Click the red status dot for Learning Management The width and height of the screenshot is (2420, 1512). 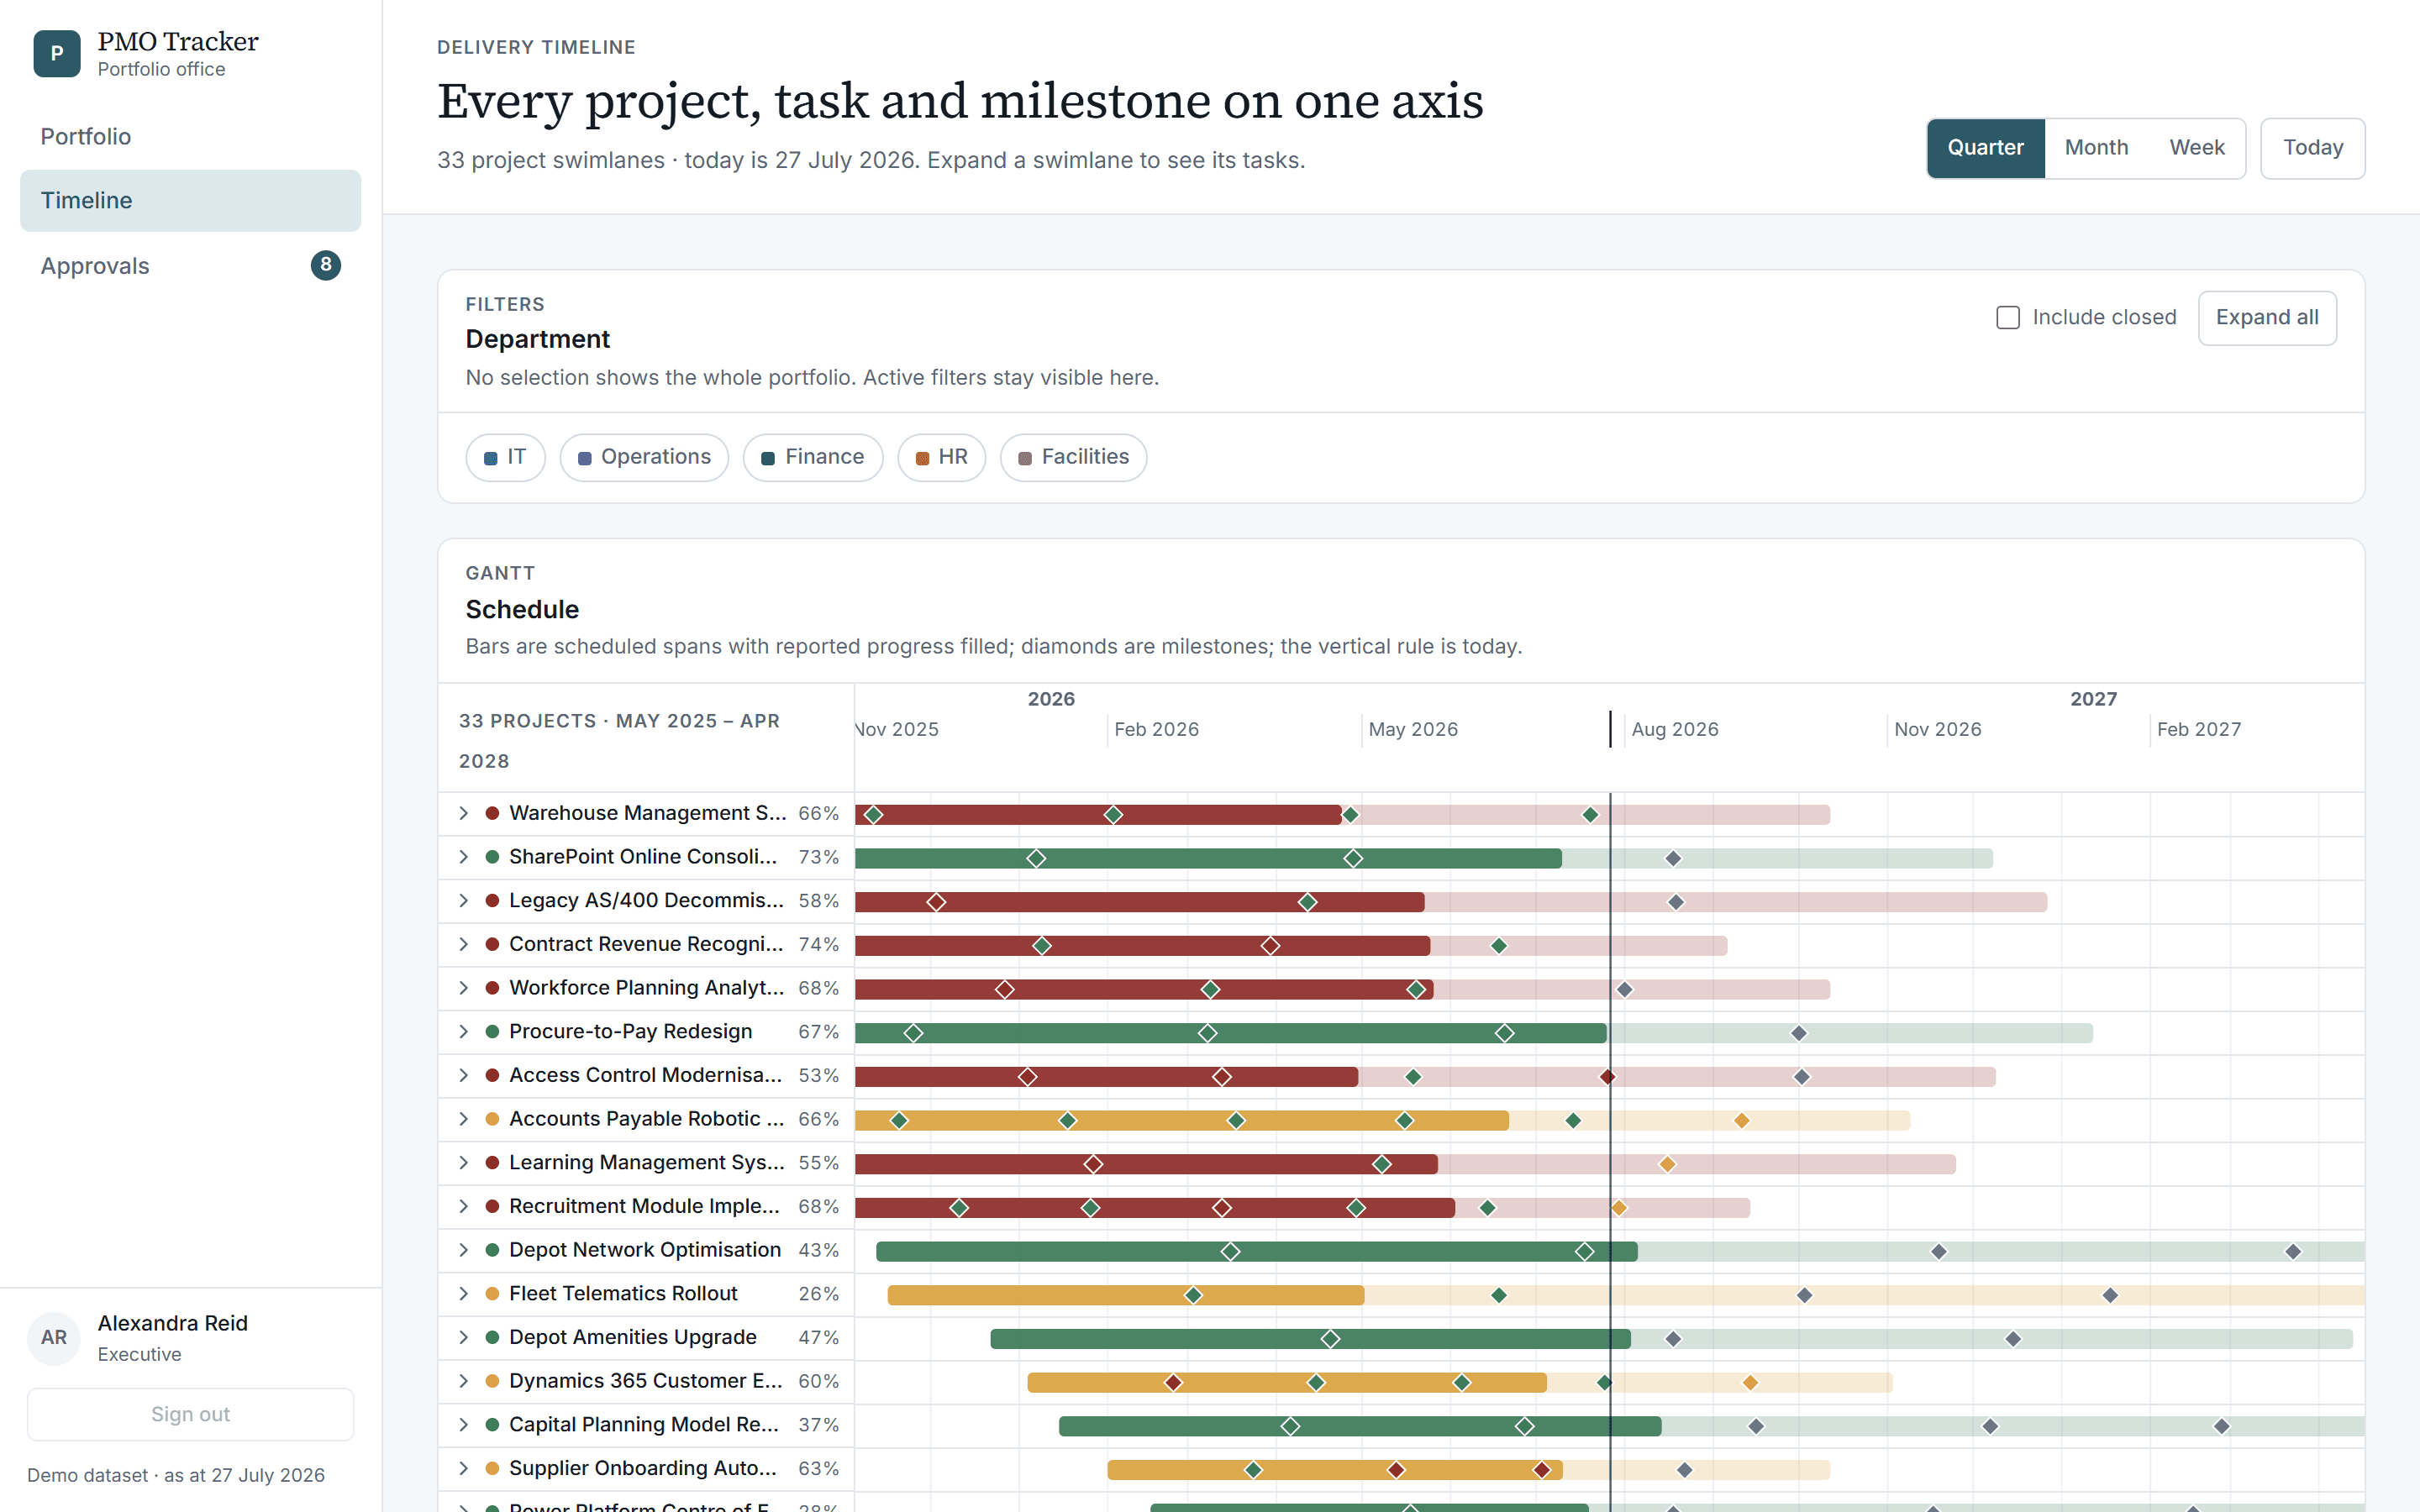pyautogui.click(x=492, y=1163)
